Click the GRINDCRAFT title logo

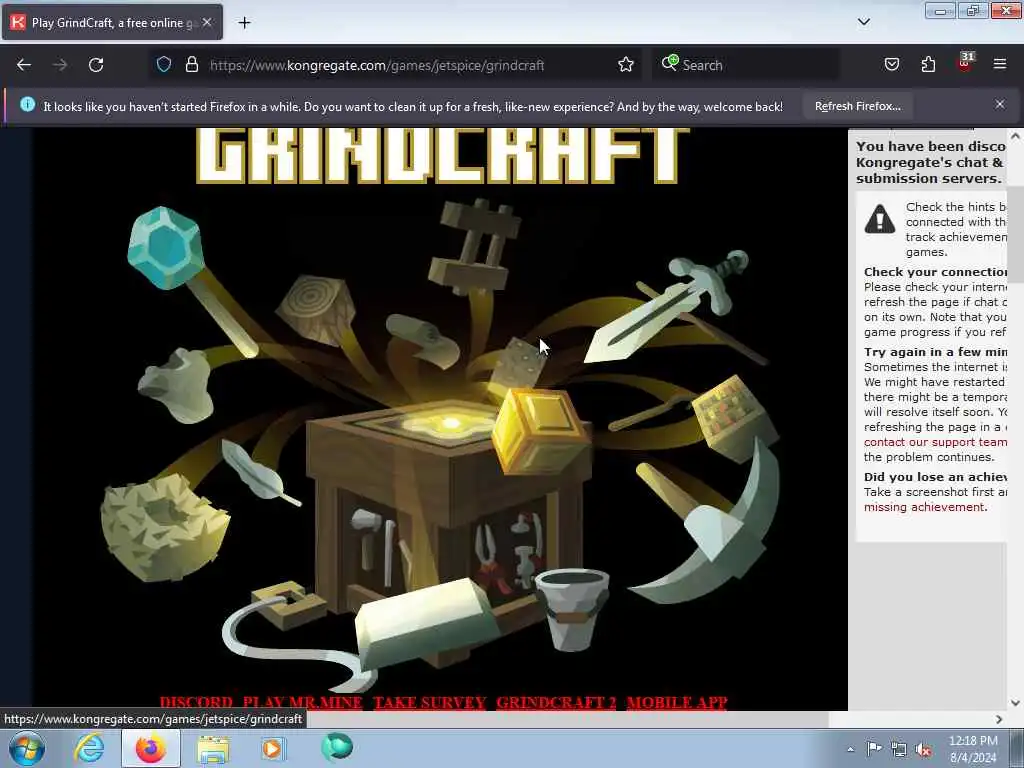(443, 155)
